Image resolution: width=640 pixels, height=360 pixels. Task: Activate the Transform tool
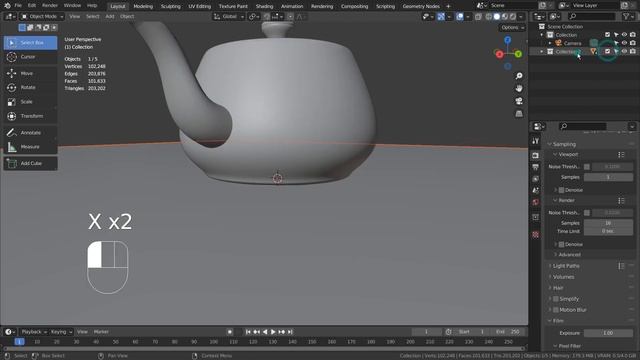(31, 116)
